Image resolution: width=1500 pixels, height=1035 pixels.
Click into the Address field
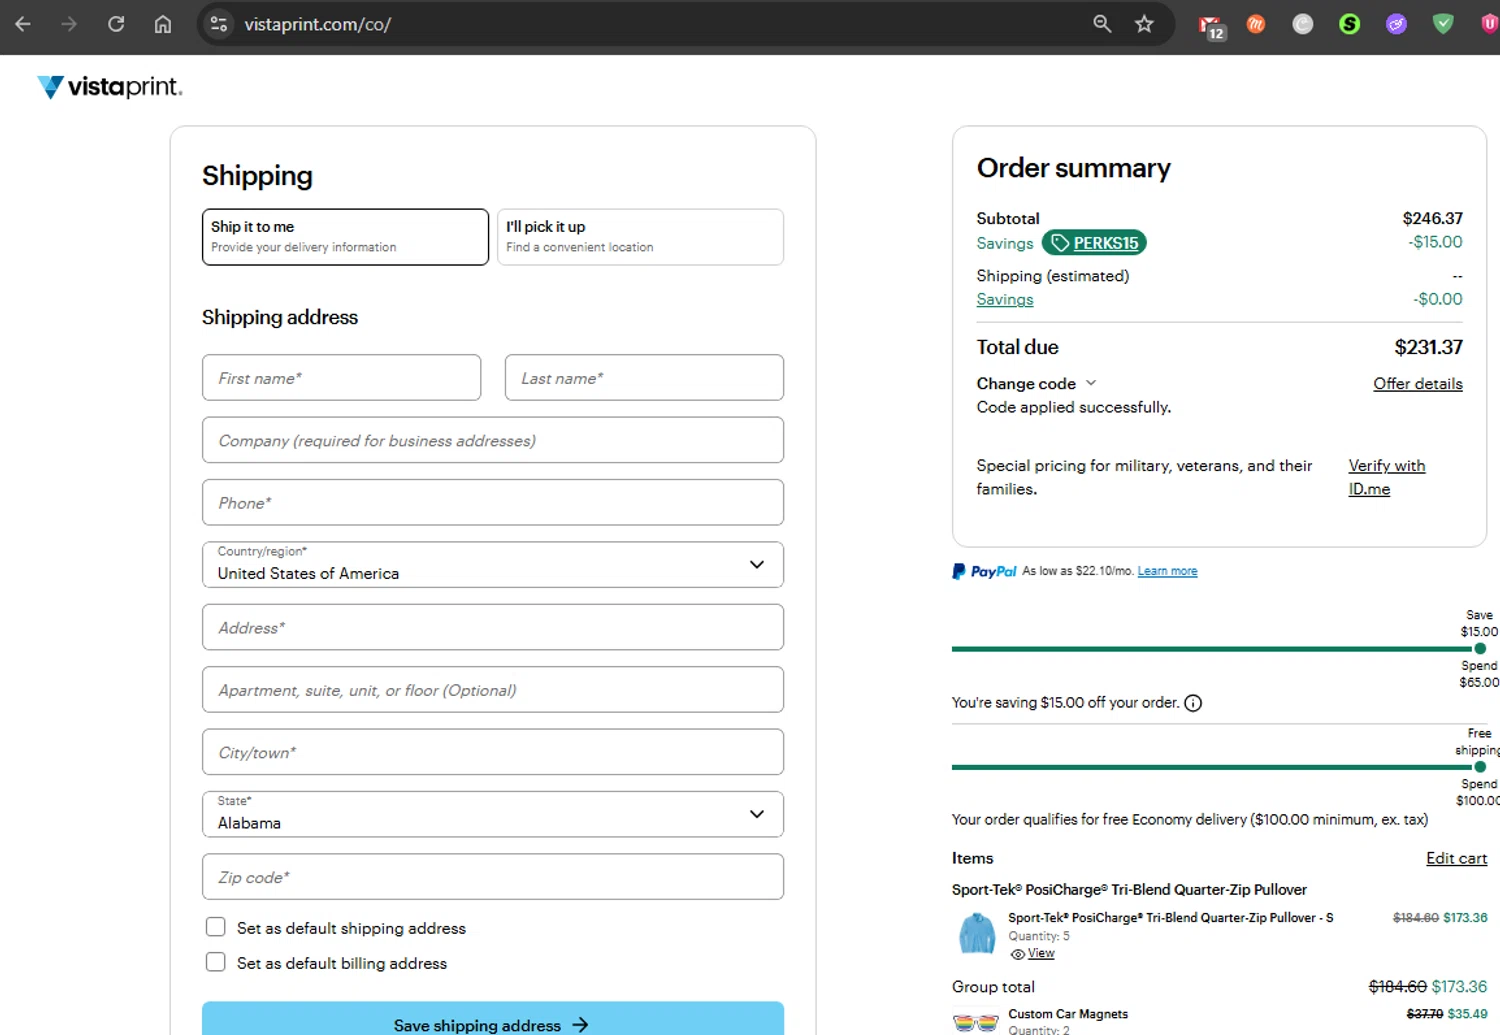point(493,627)
